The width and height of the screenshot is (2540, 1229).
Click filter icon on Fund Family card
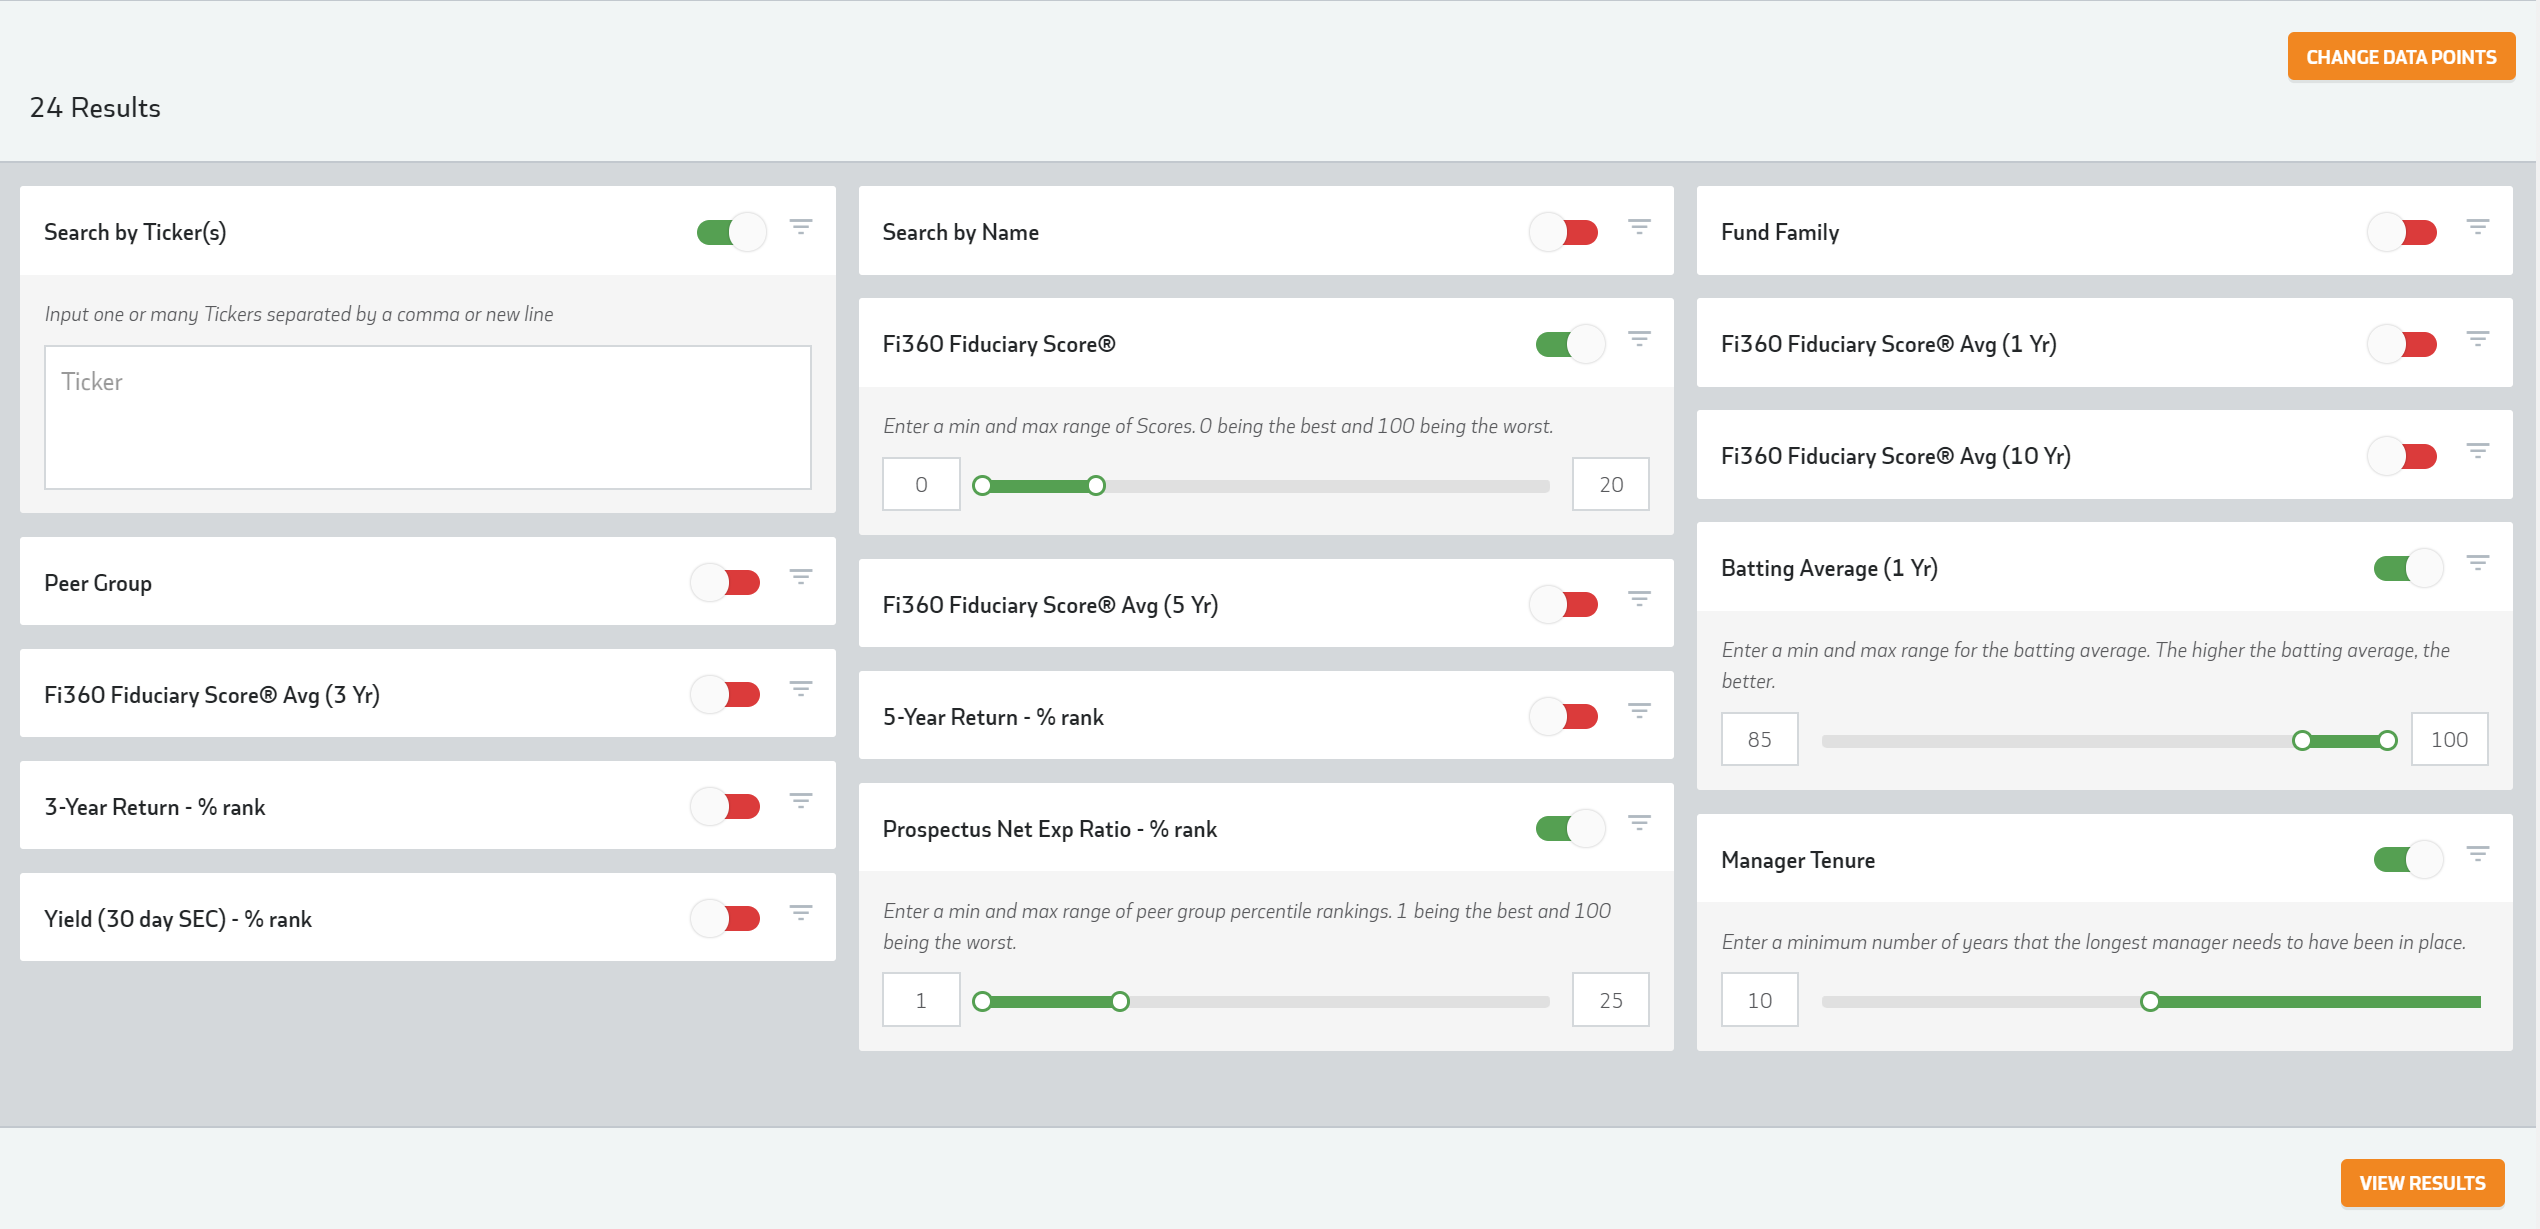[x=2477, y=227]
